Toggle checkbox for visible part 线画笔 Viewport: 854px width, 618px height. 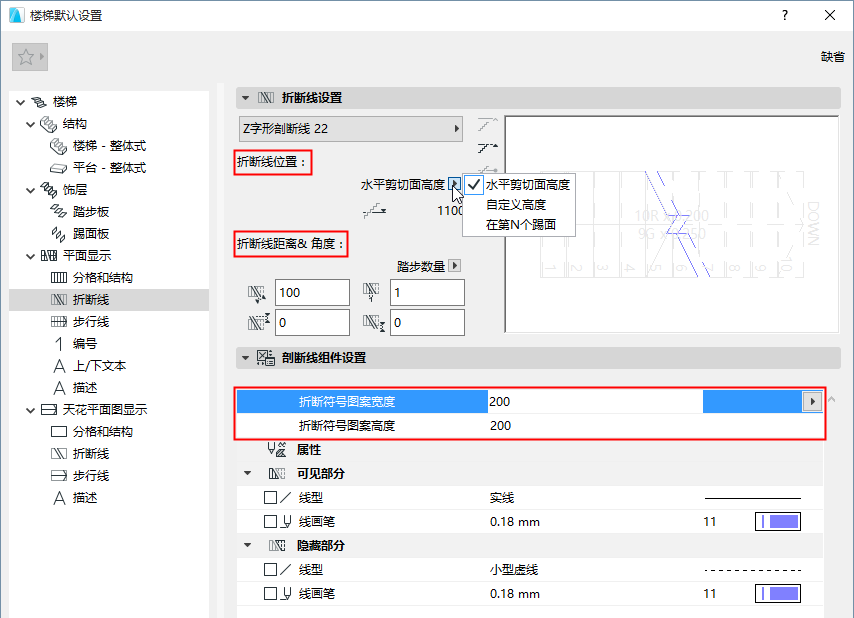pos(270,522)
